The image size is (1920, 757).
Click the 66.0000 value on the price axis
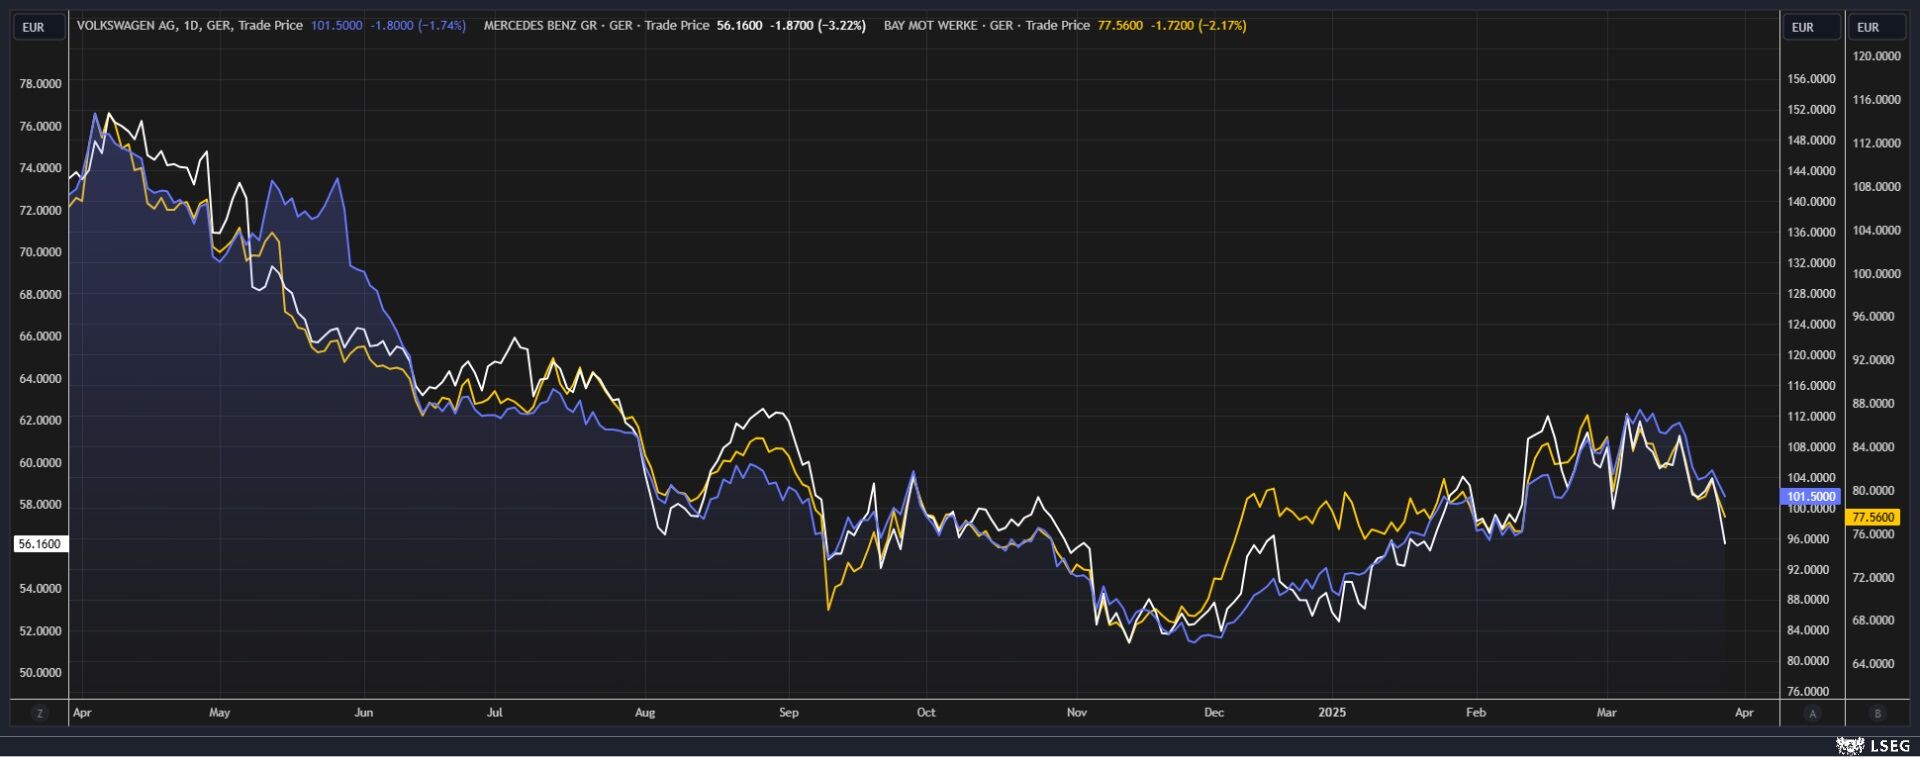[x=40, y=336]
